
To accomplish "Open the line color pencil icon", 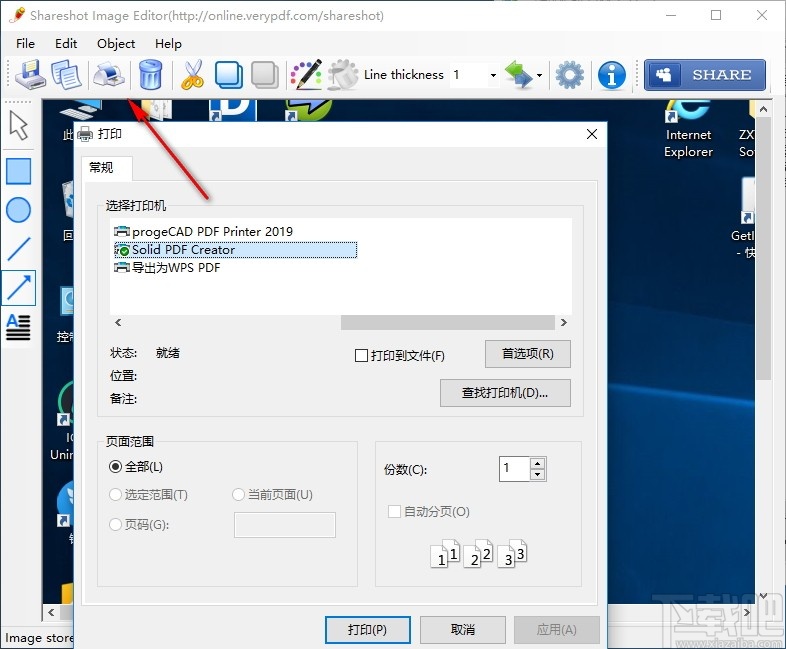I will tap(306, 75).
